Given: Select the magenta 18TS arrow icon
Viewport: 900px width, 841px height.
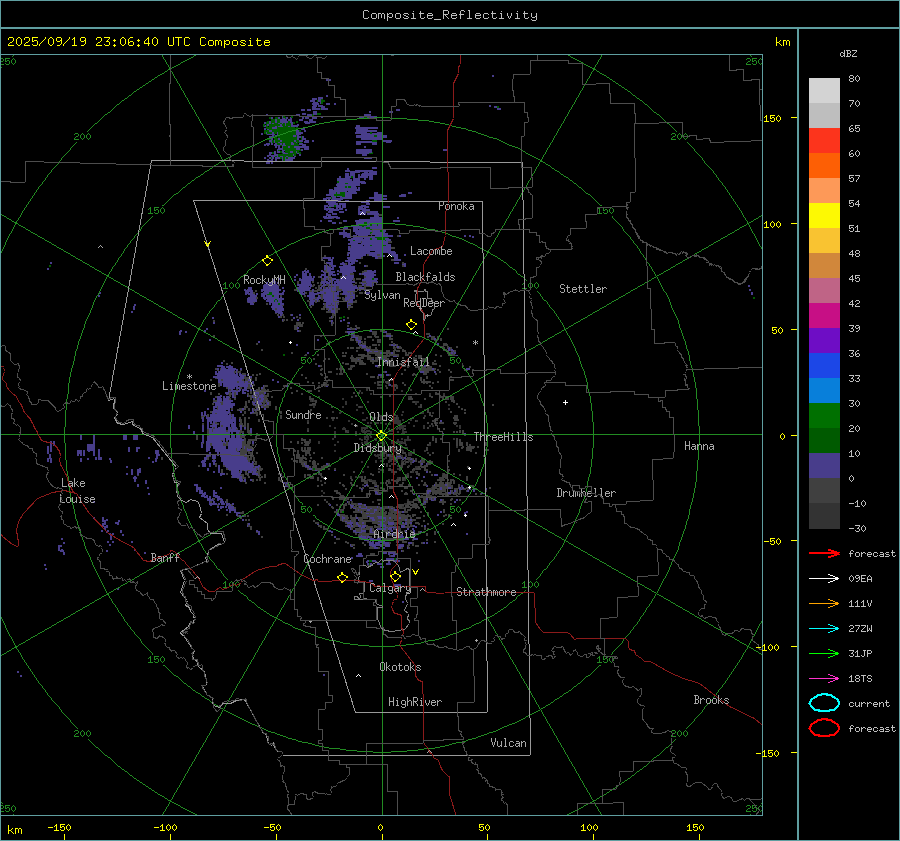Looking at the screenshot, I should point(824,678).
